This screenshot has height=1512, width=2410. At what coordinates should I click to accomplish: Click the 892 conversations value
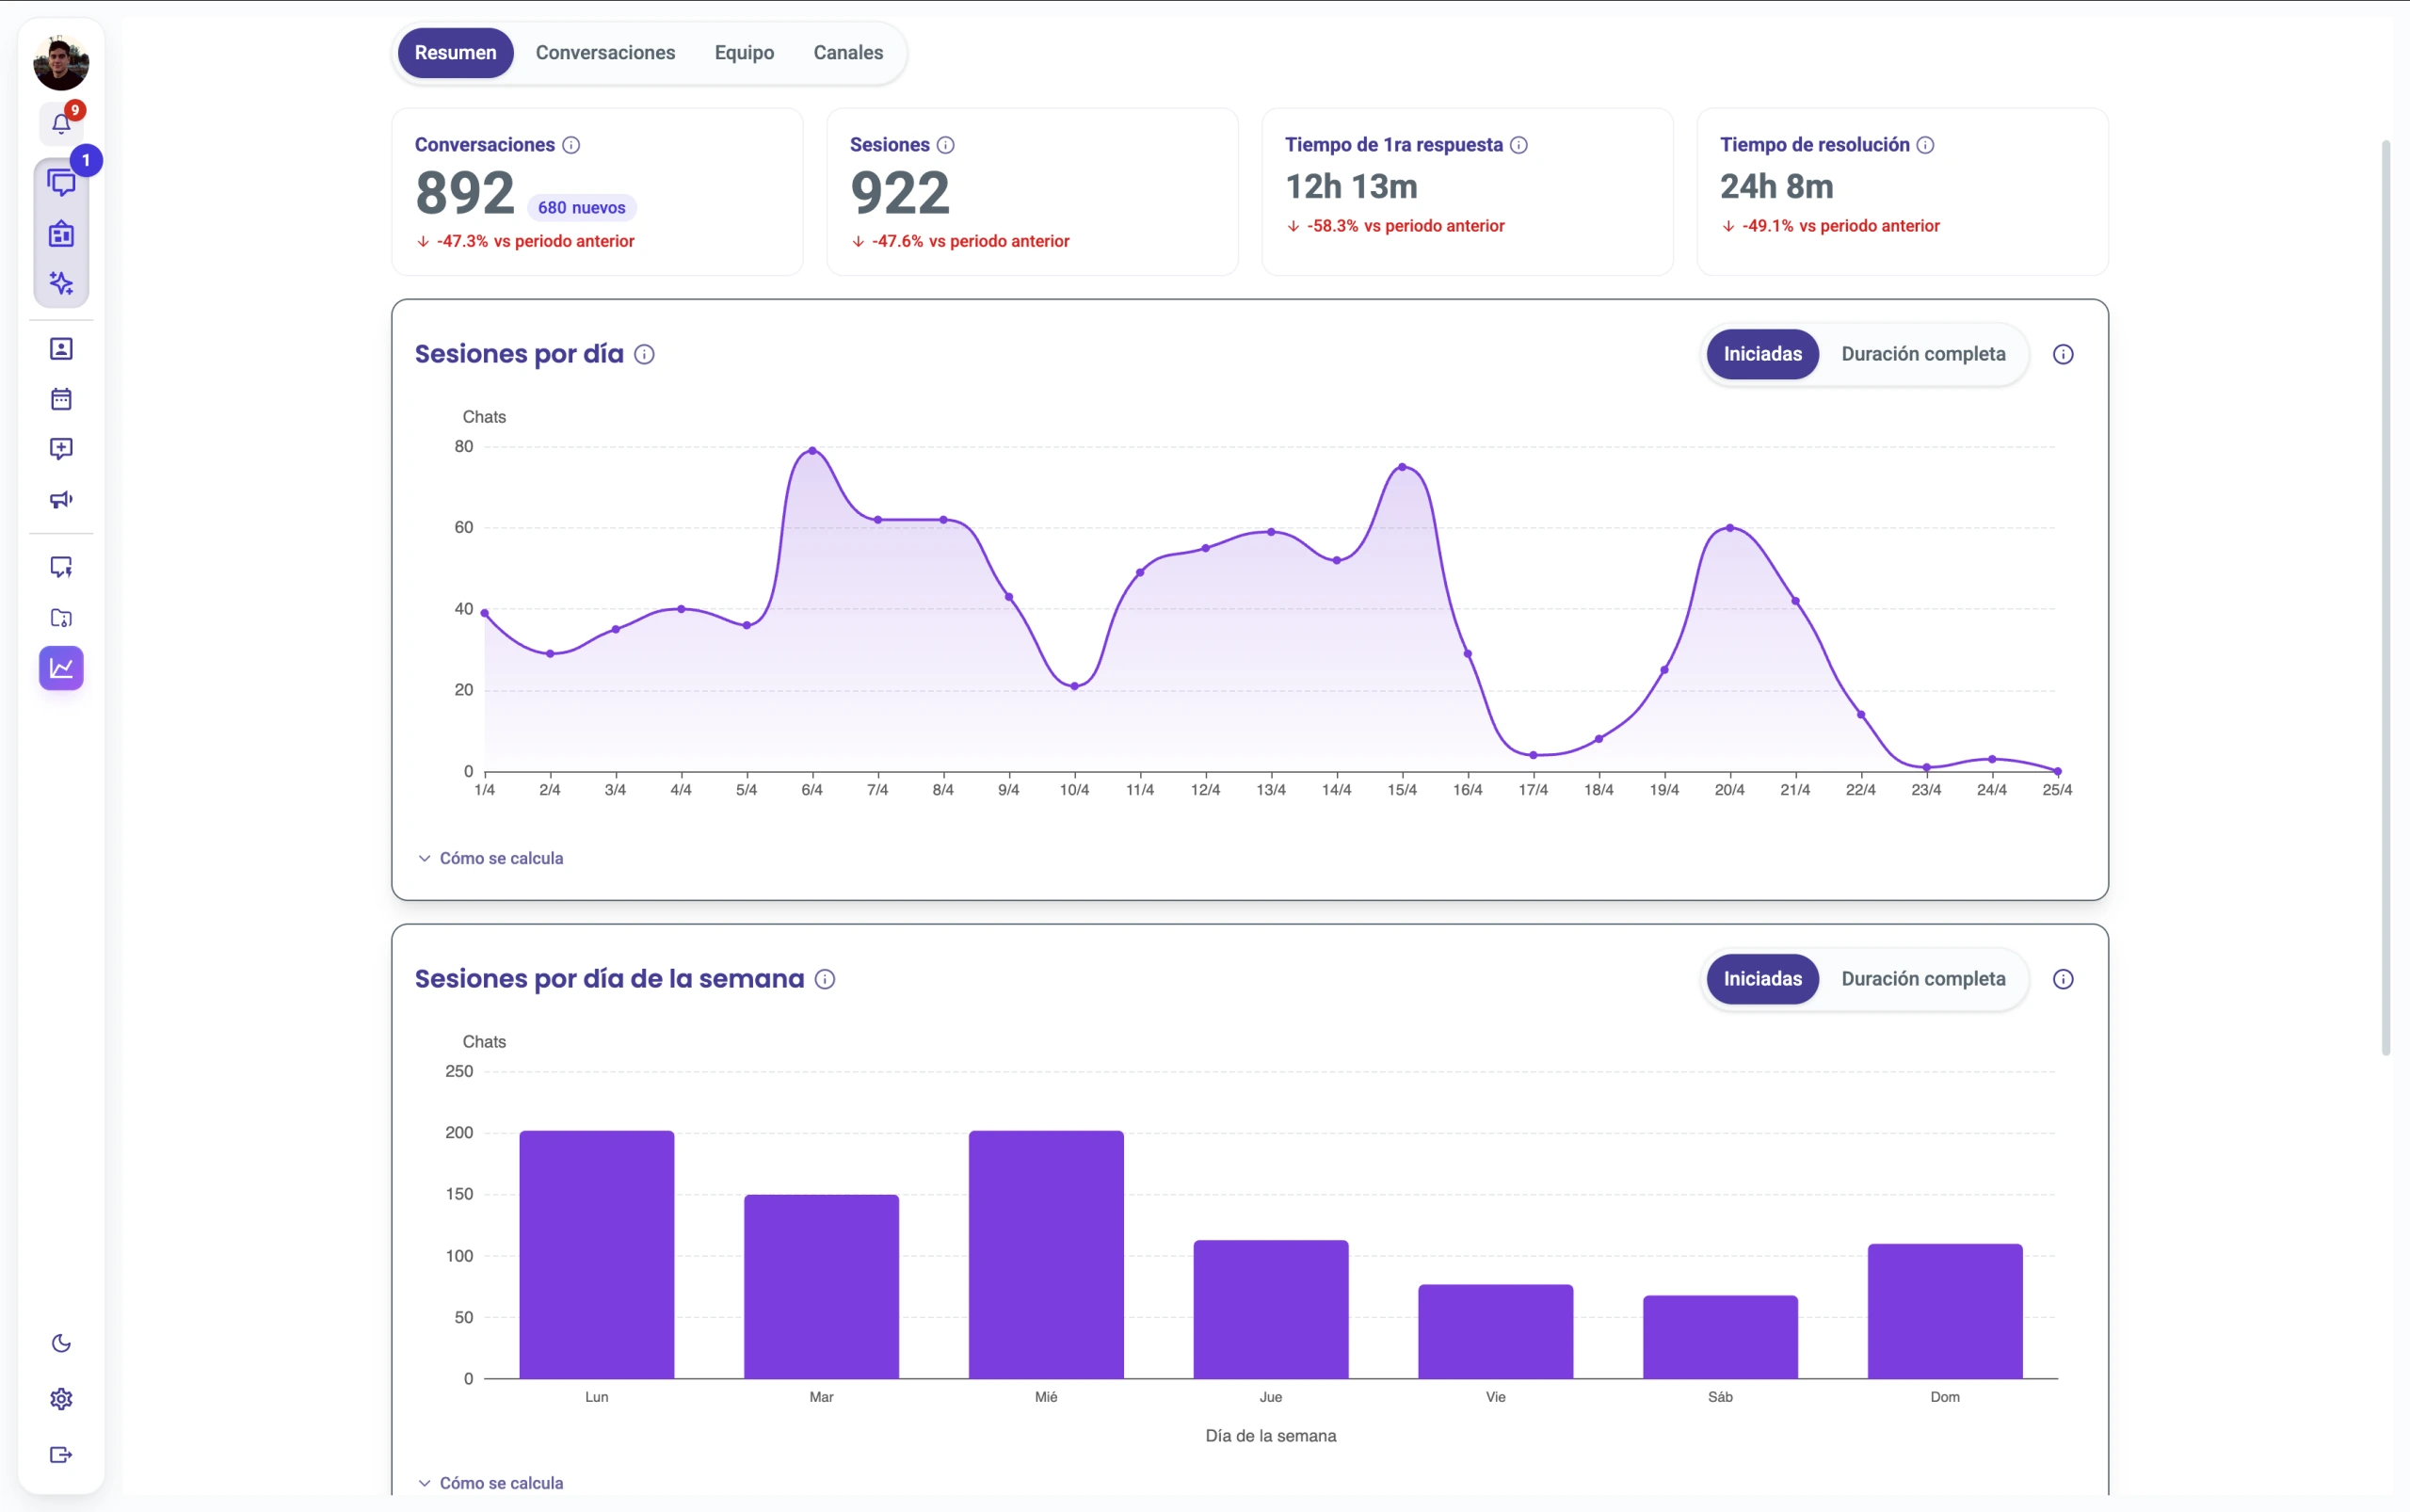[x=465, y=193]
